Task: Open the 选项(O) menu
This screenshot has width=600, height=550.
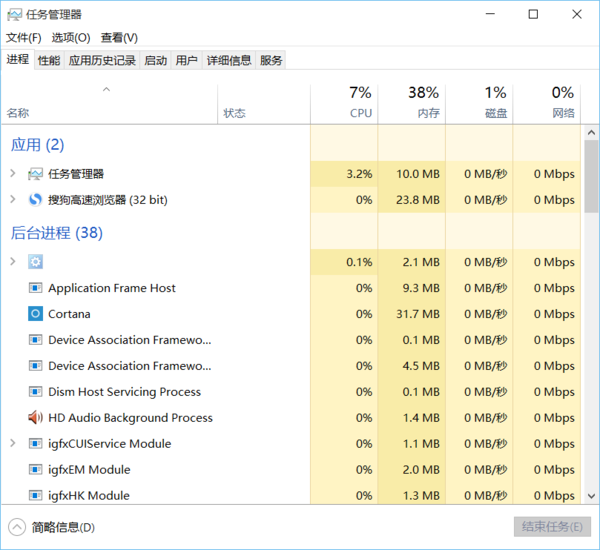Action: (x=71, y=38)
